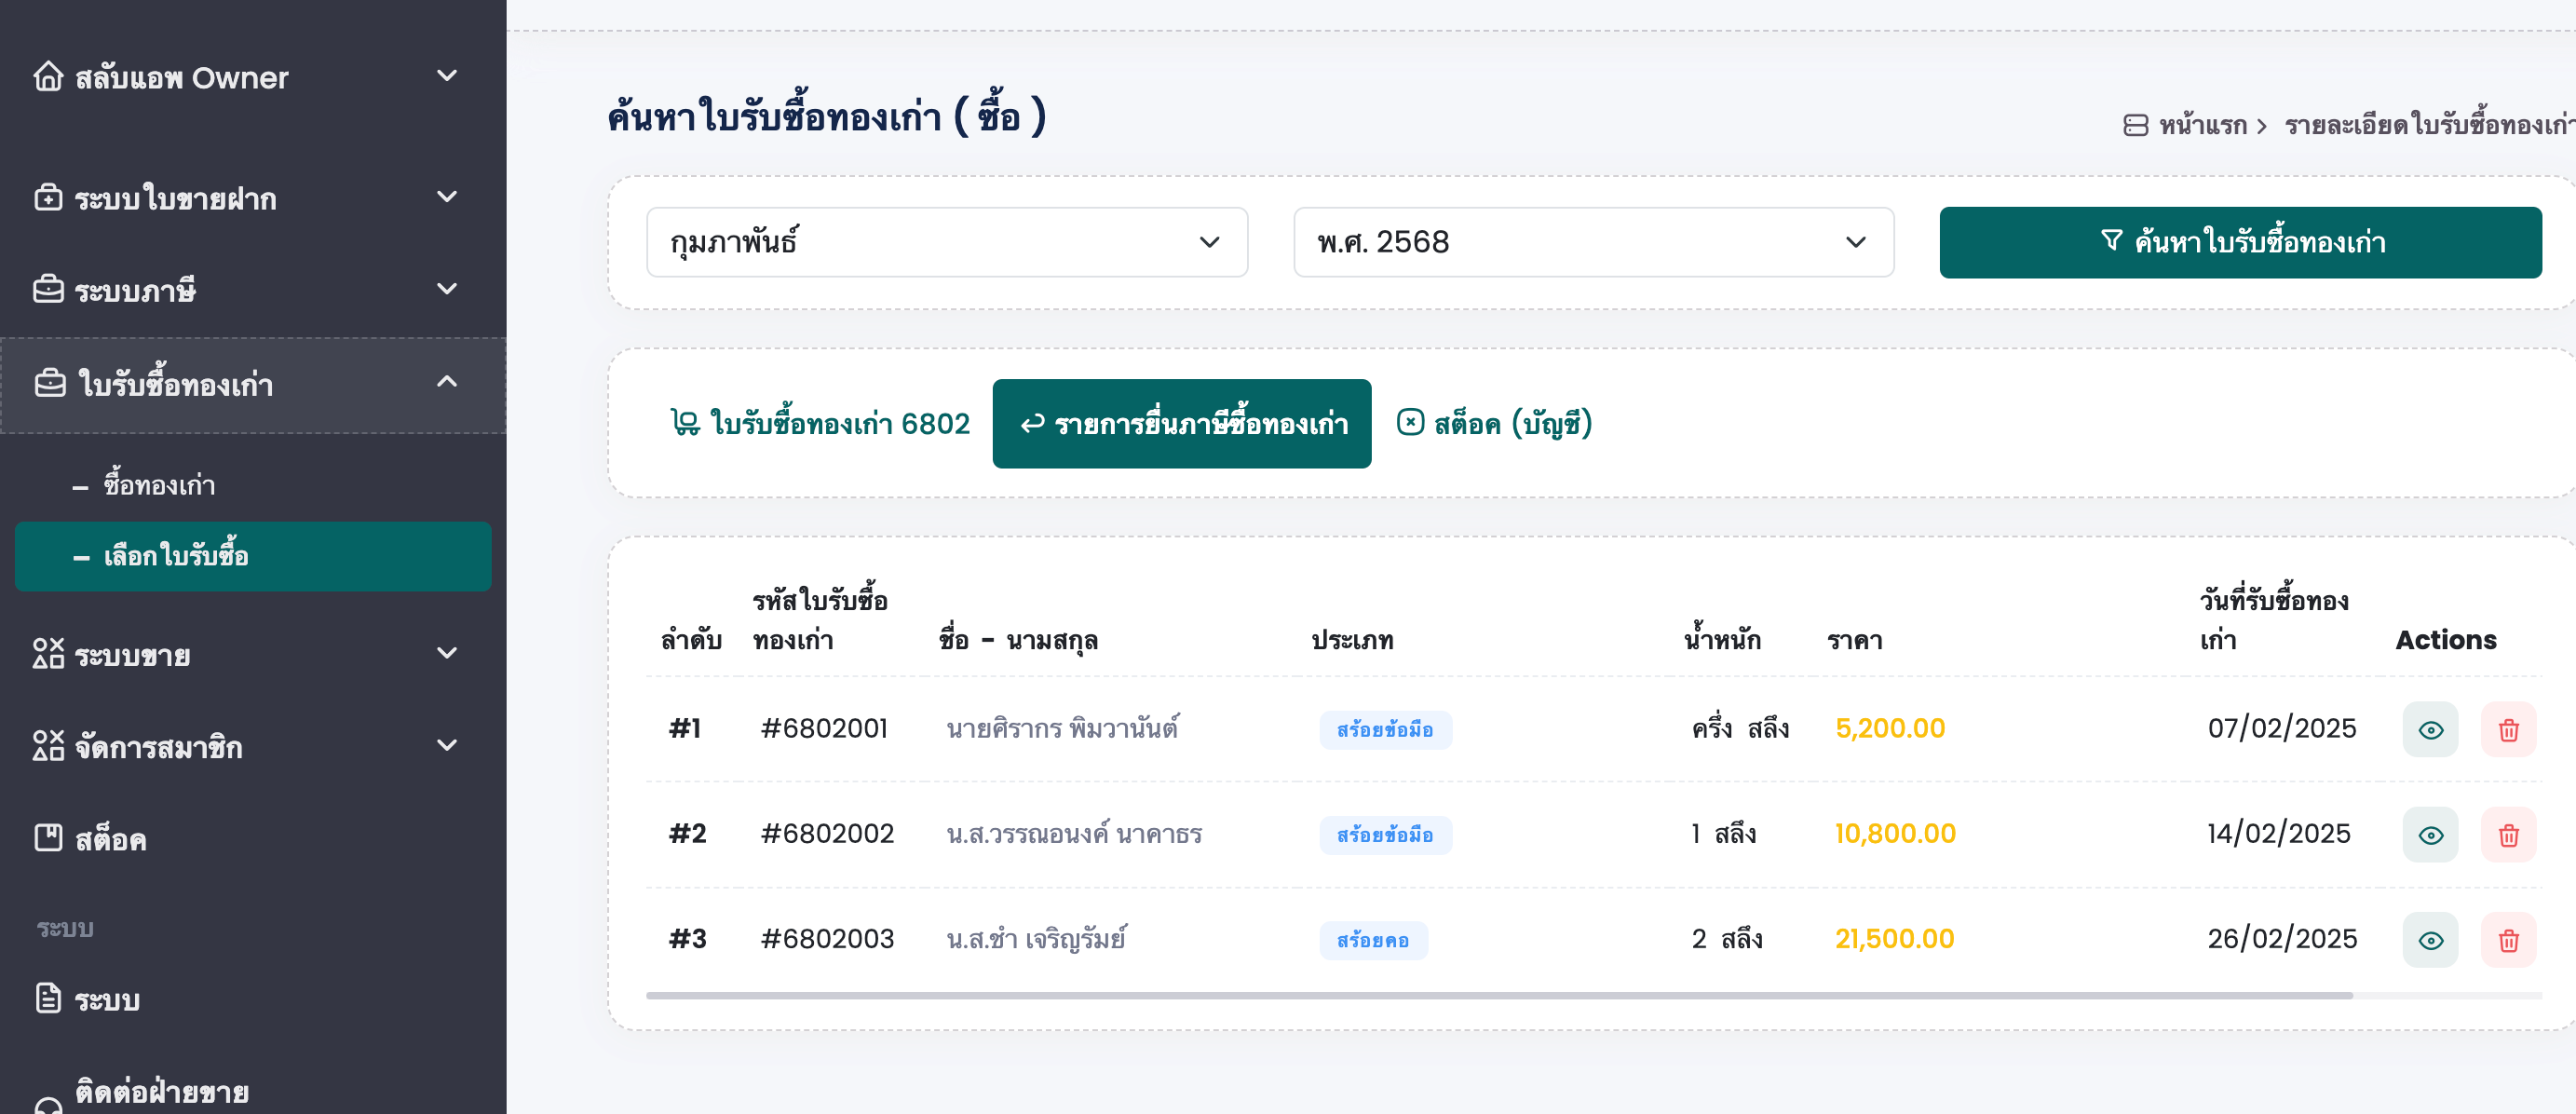This screenshot has width=2576, height=1114.
Task: Open the year dropdown showing พ.ศ. 2568
Action: 1592,242
